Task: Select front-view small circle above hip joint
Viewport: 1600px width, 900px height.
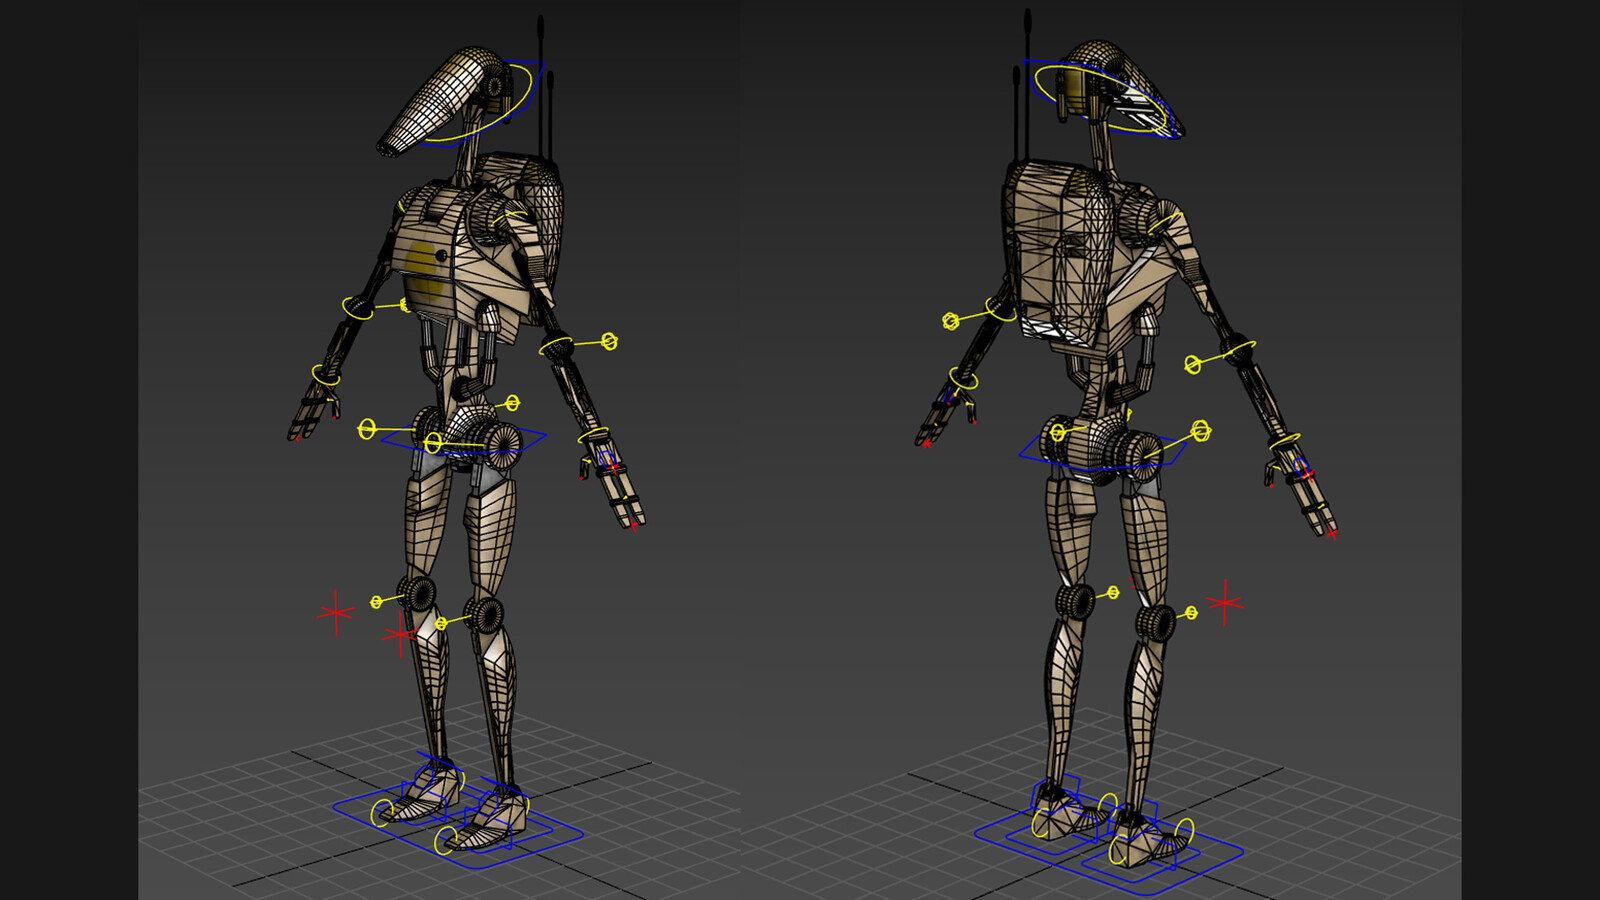Action: pyautogui.click(x=512, y=403)
